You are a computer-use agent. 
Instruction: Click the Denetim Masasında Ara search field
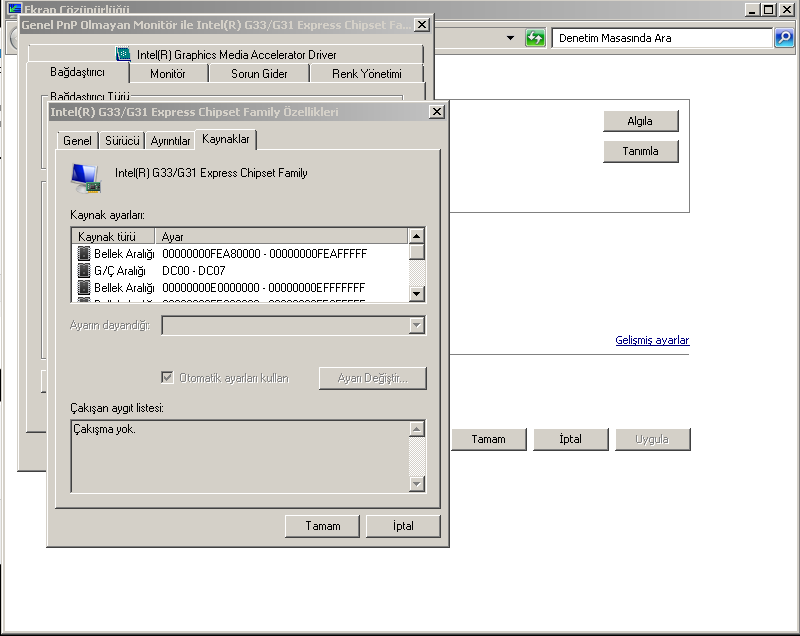tap(662, 38)
